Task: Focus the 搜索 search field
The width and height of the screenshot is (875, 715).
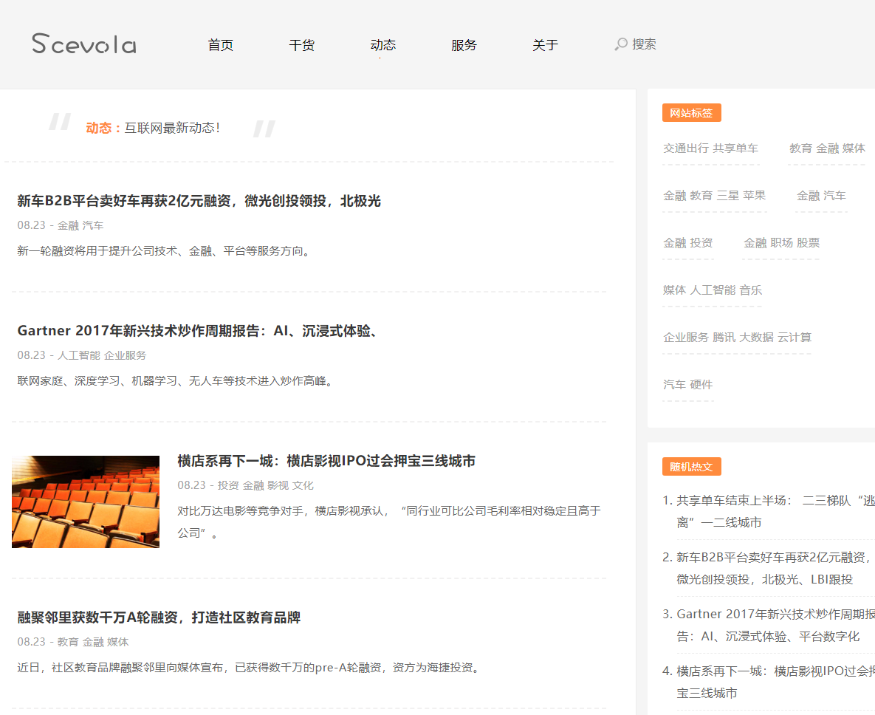Action: [644, 45]
